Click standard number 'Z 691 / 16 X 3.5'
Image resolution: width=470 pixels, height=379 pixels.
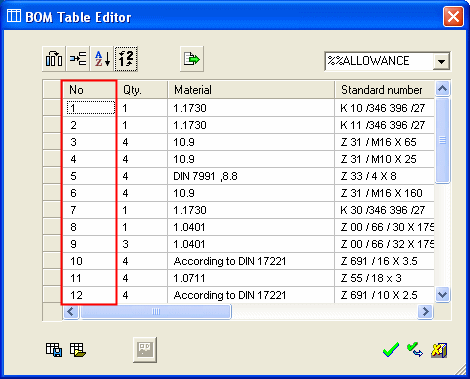point(385,261)
